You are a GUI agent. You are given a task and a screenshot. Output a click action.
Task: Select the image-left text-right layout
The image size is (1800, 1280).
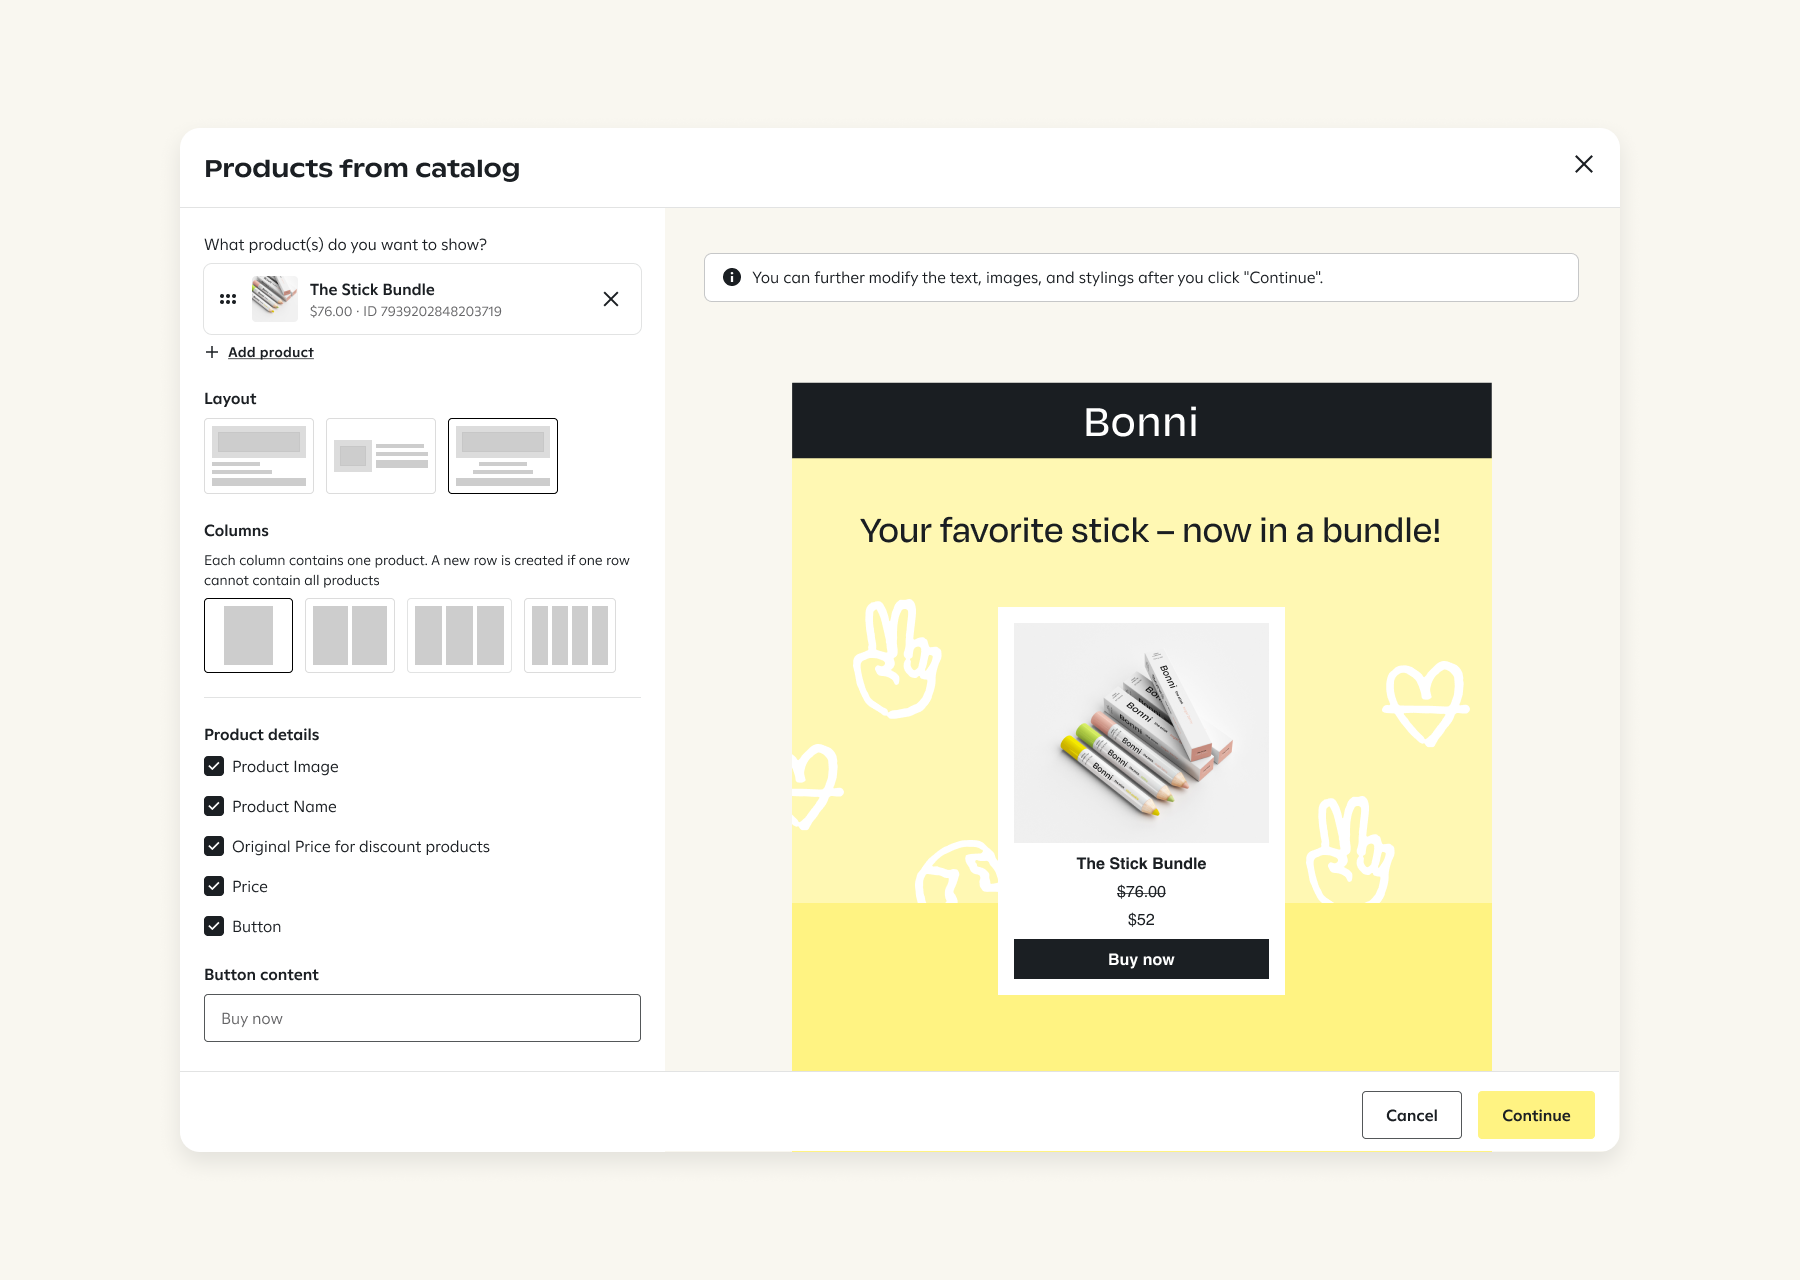(x=381, y=456)
